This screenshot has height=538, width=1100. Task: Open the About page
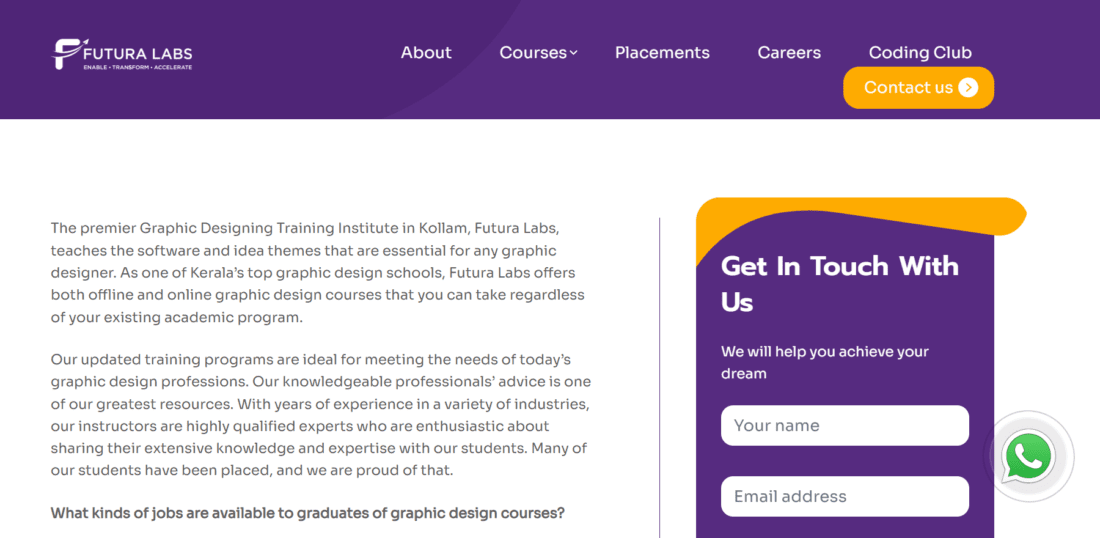pos(426,53)
